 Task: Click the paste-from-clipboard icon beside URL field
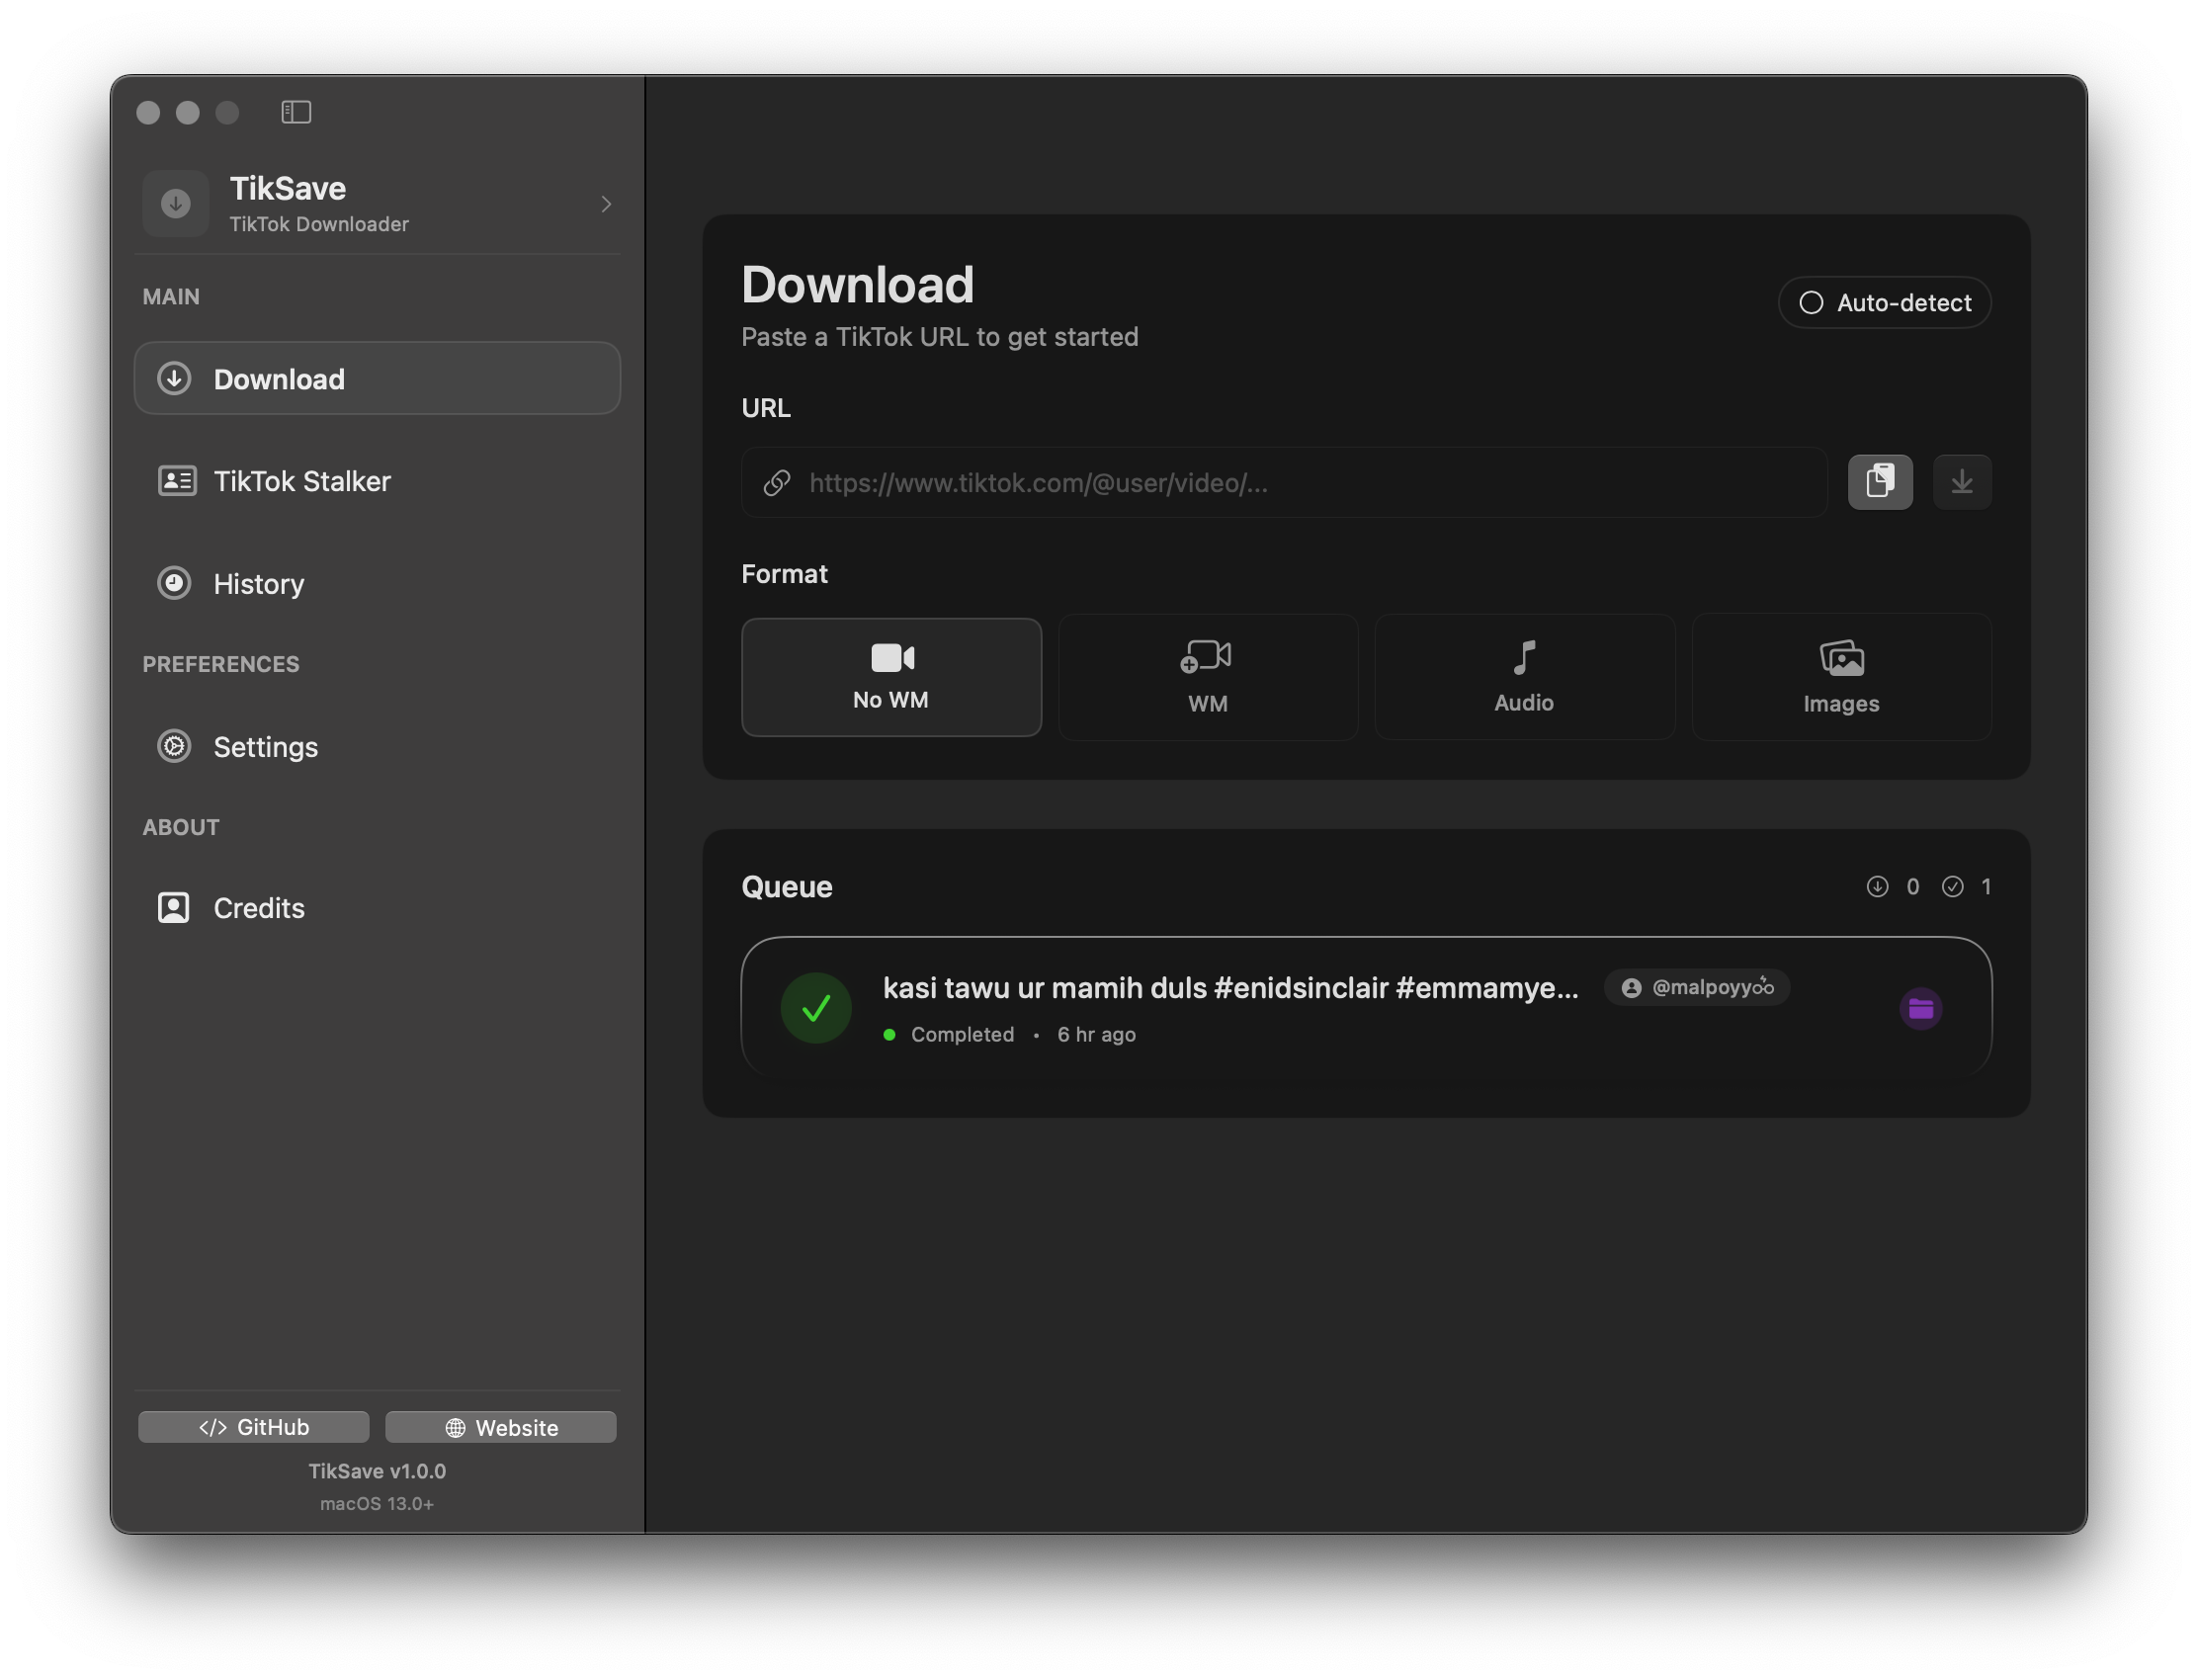pyautogui.click(x=1879, y=482)
